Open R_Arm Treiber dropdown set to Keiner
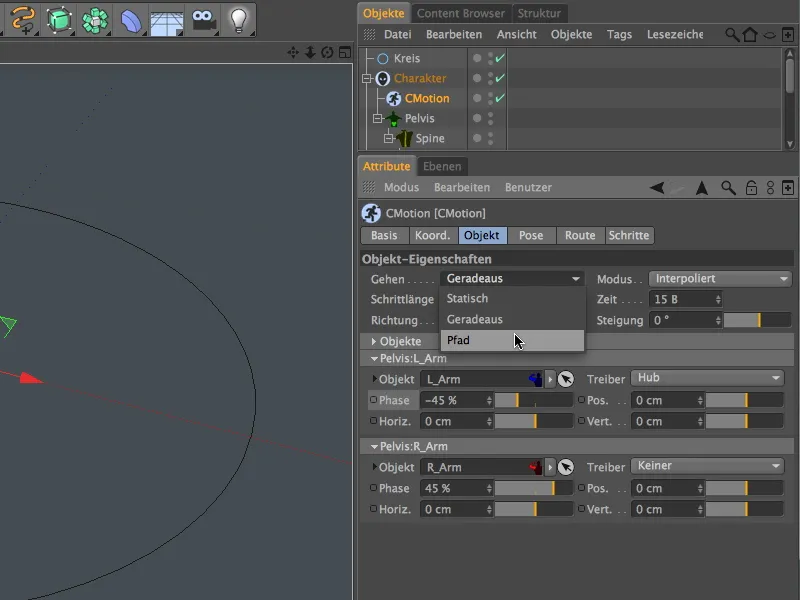Viewport: 800px width, 600px height. pyautogui.click(x=707, y=466)
